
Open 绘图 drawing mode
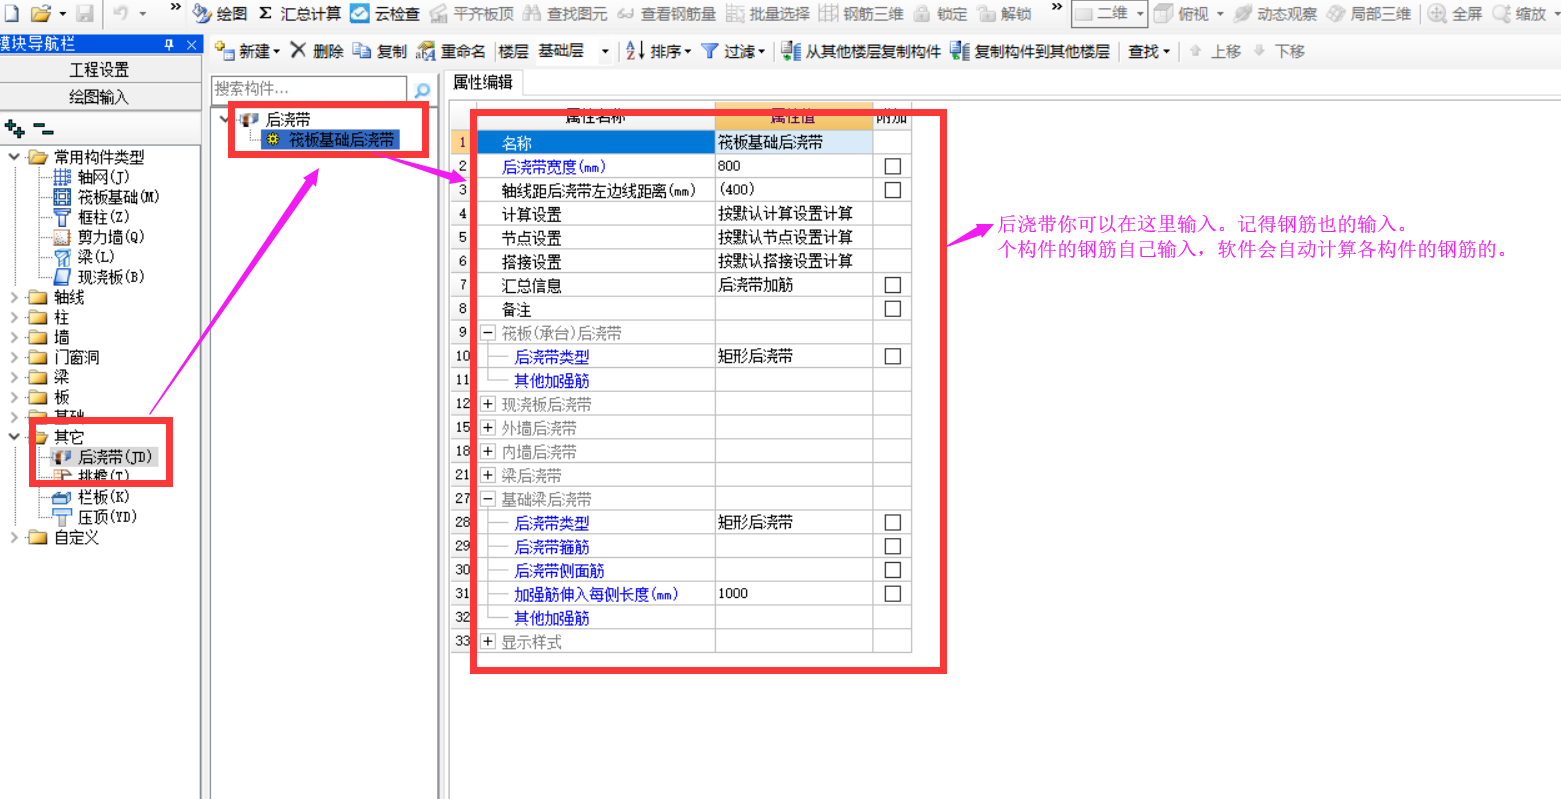tap(220, 13)
